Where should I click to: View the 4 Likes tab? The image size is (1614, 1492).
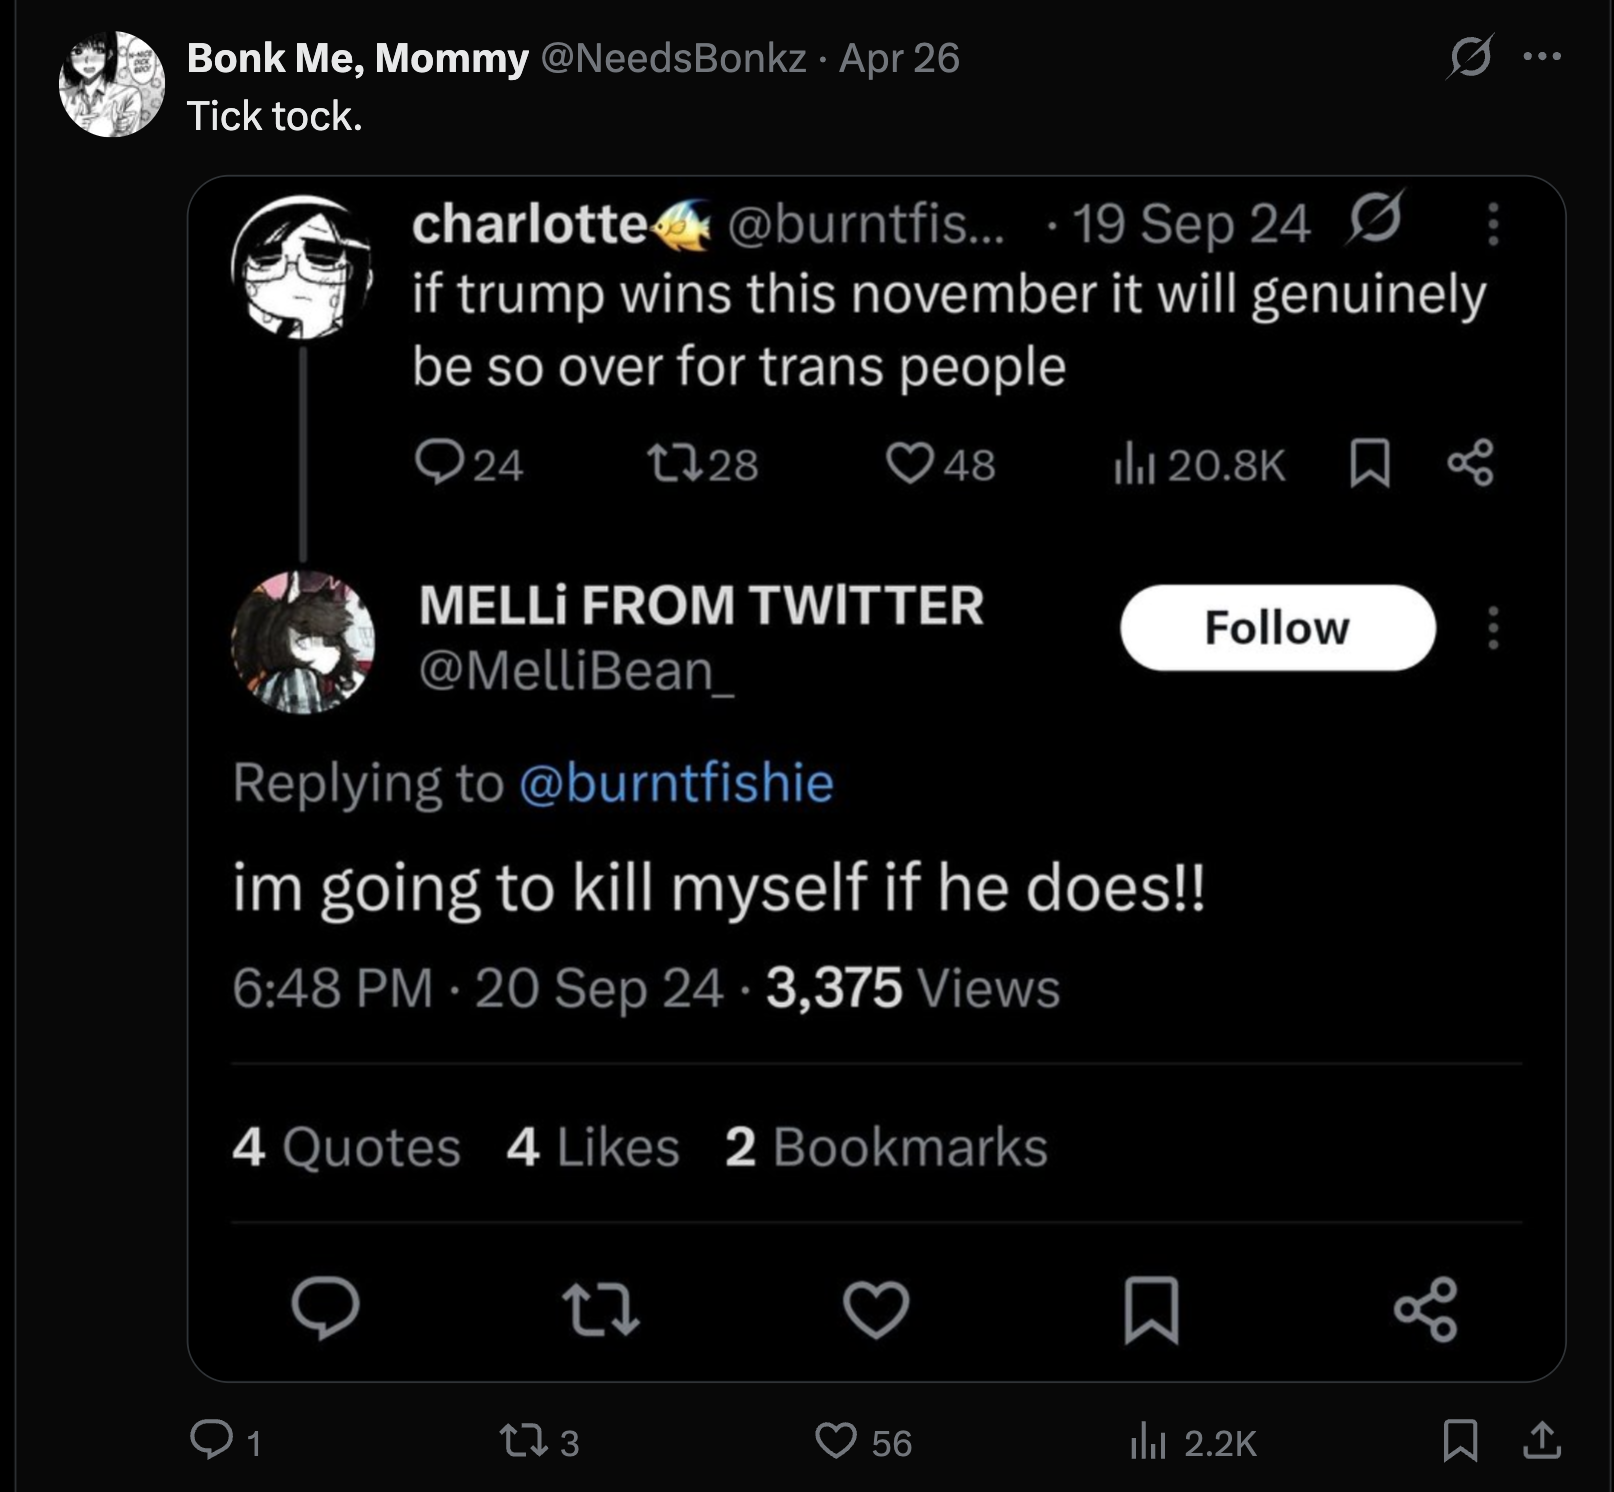pyautogui.click(x=593, y=1146)
